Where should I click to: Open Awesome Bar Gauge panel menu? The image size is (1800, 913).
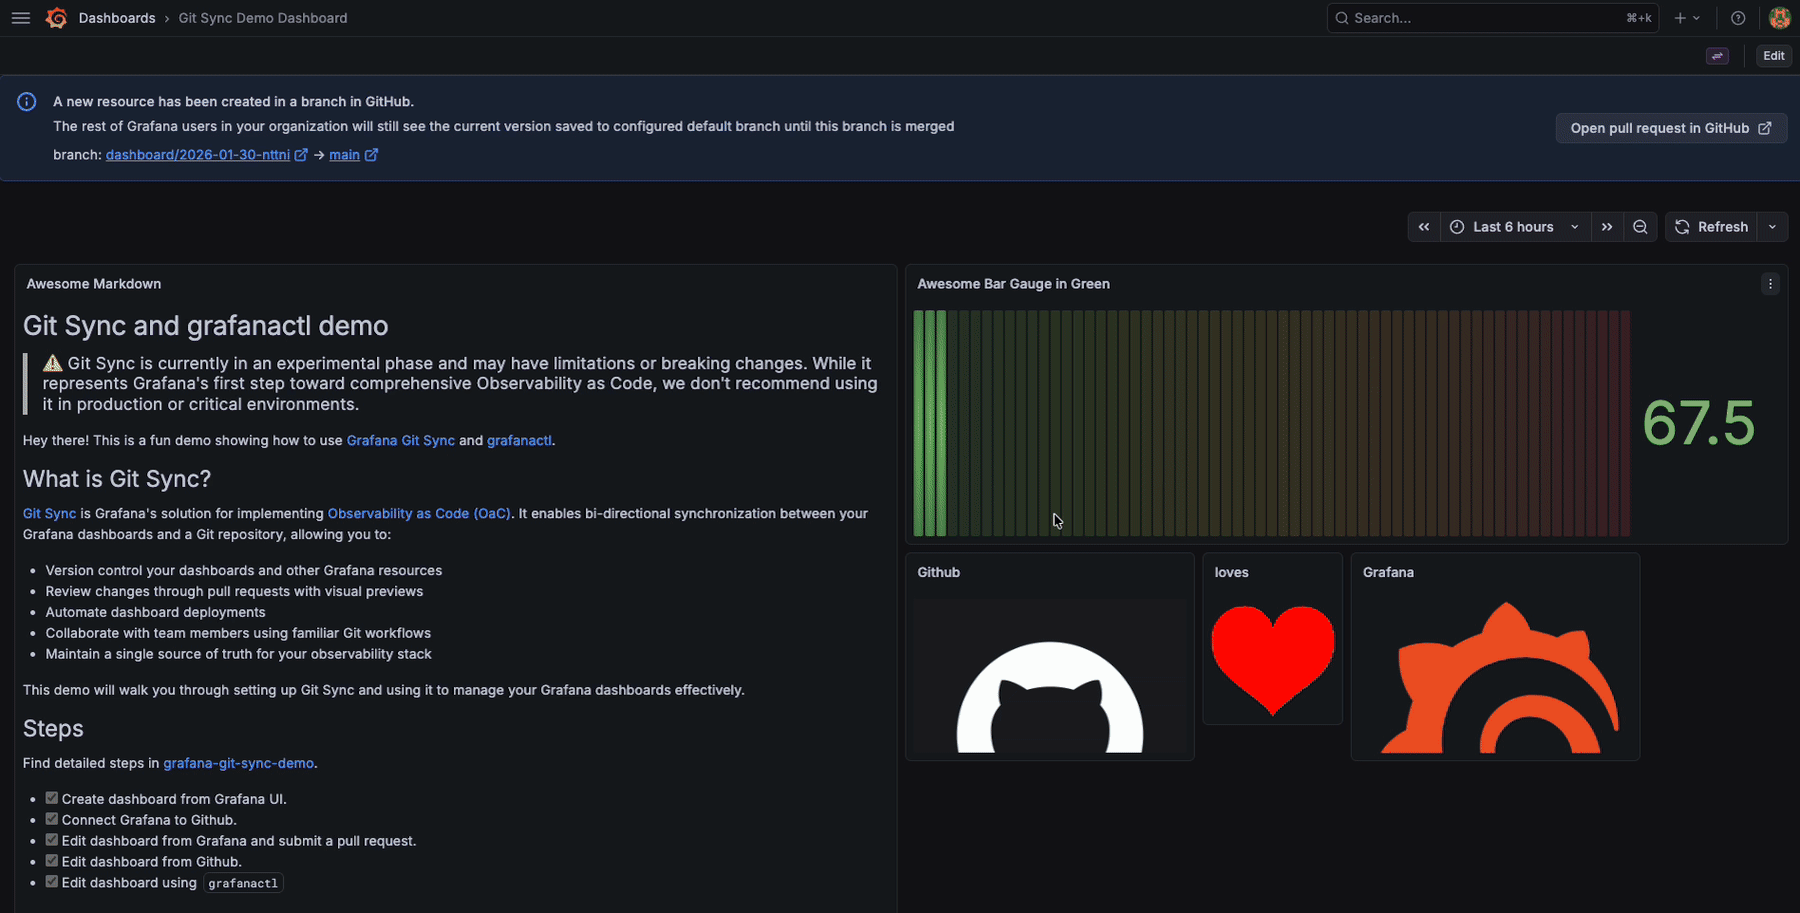(1770, 284)
